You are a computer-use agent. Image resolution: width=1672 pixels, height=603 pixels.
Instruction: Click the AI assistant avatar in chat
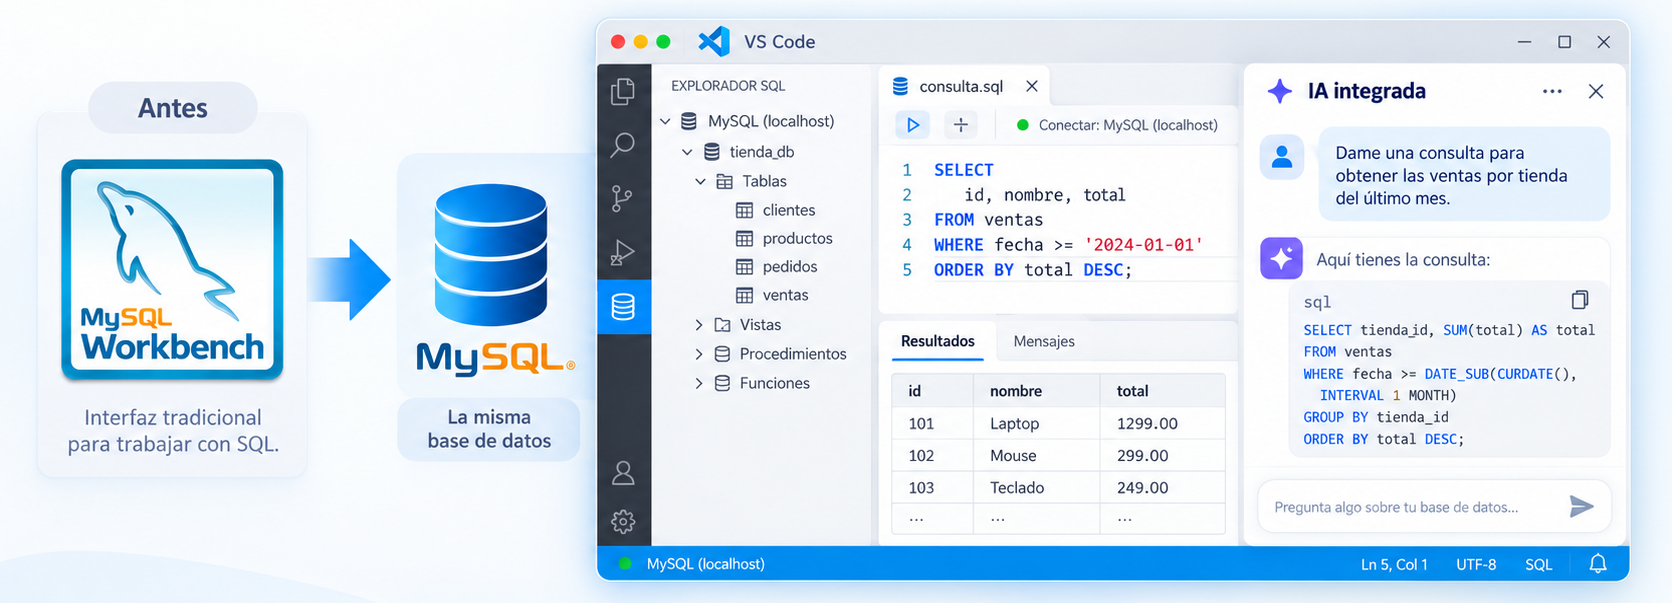point(1281,258)
